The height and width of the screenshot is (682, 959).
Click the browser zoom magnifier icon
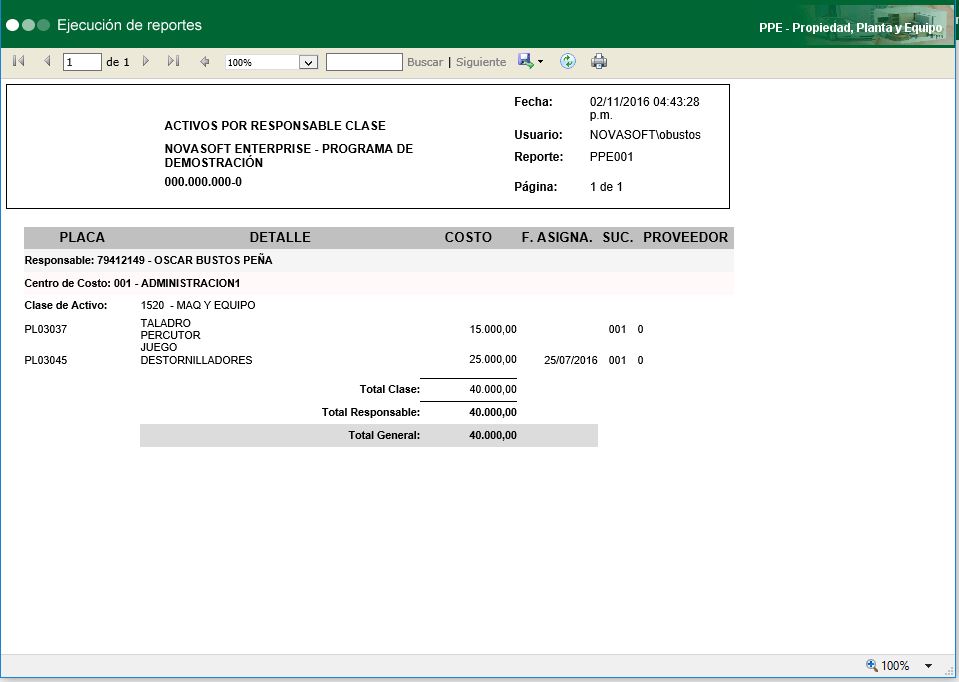click(872, 665)
